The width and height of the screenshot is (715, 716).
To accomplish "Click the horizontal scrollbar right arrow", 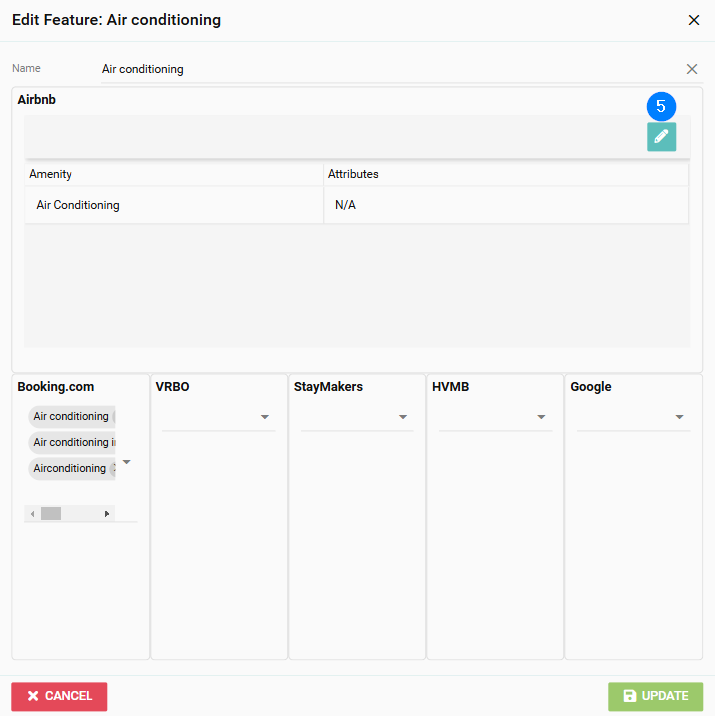I will coord(107,513).
